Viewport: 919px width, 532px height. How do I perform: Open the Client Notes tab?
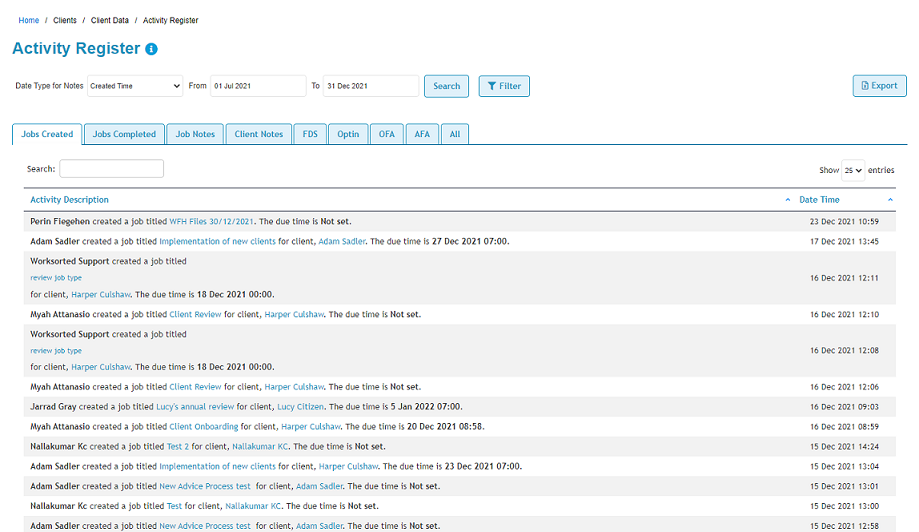(258, 134)
